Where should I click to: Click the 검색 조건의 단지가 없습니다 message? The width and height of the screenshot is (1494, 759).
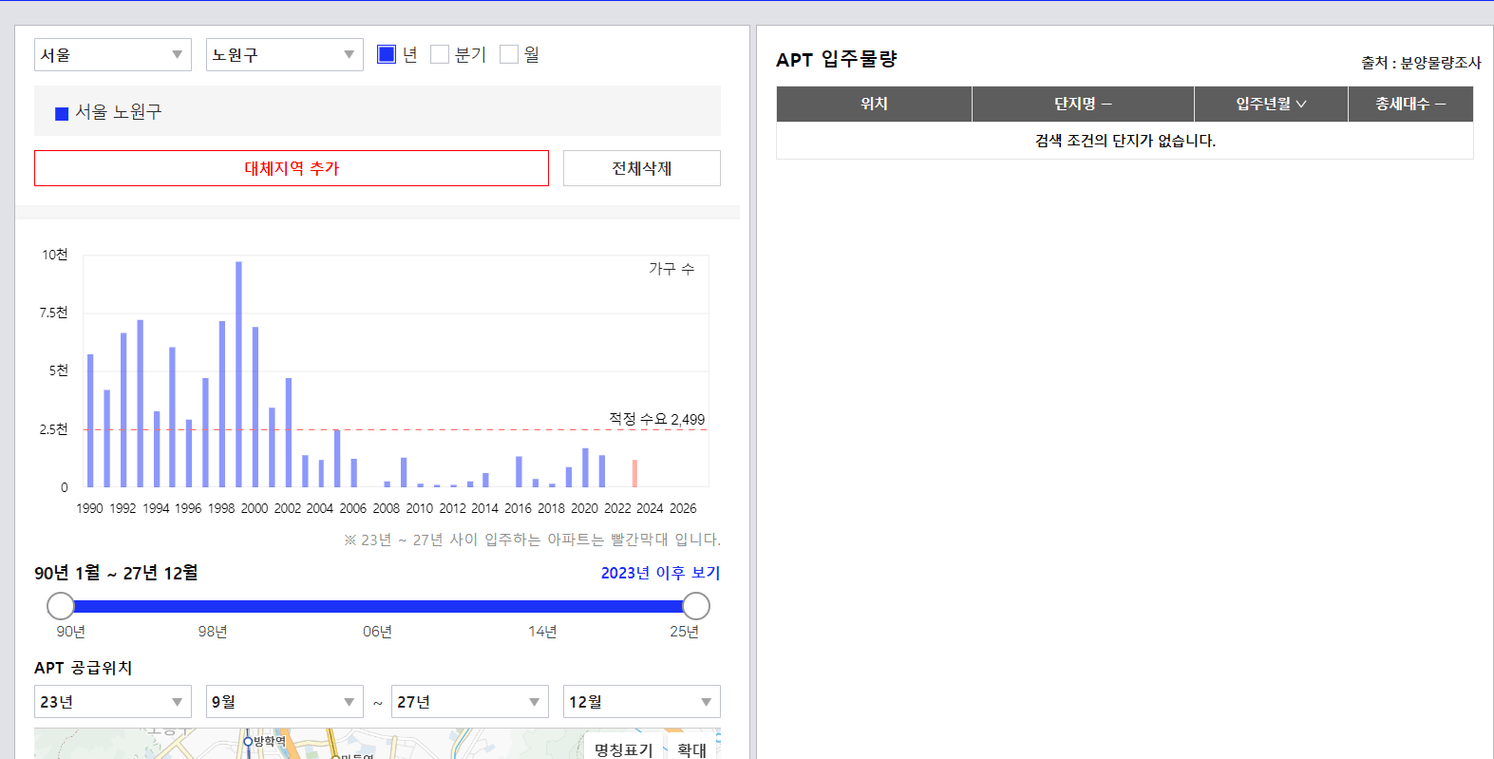click(x=1125, y=141)
